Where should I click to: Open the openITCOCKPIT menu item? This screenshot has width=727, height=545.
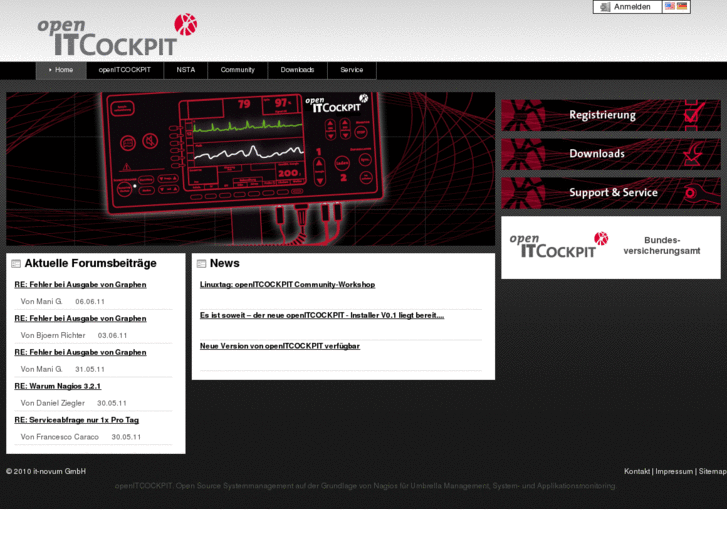pos(125,70)
